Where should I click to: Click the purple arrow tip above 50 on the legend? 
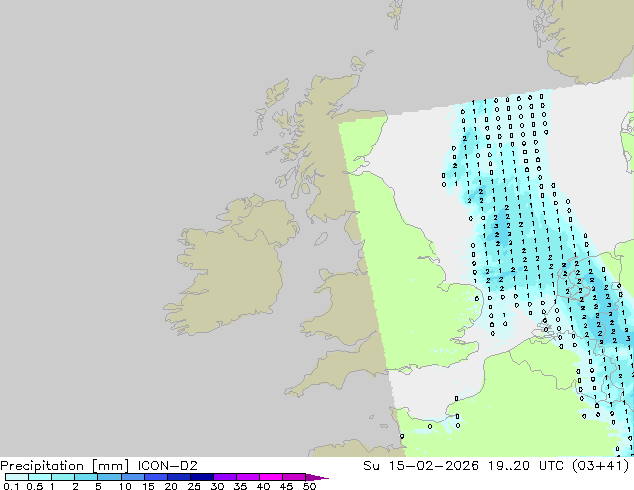tap(317, 477)
